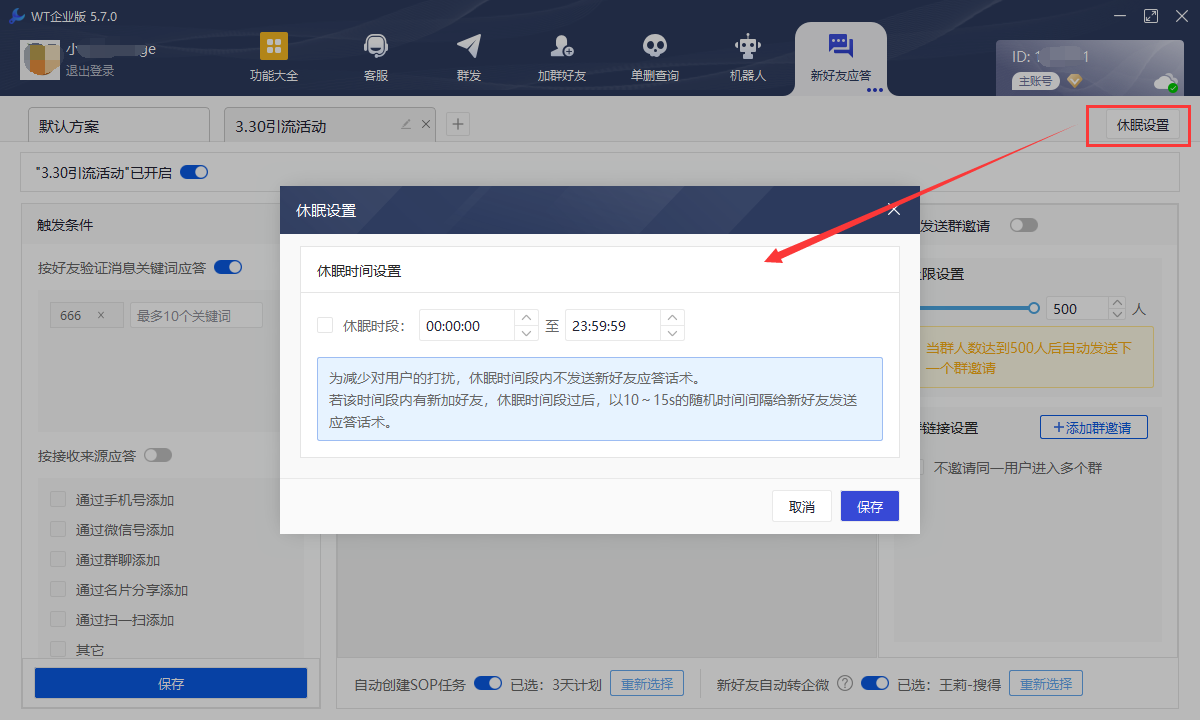Remove the 666 keyword tag
This screenshot has width=1200, height=720.
point(100,316)
